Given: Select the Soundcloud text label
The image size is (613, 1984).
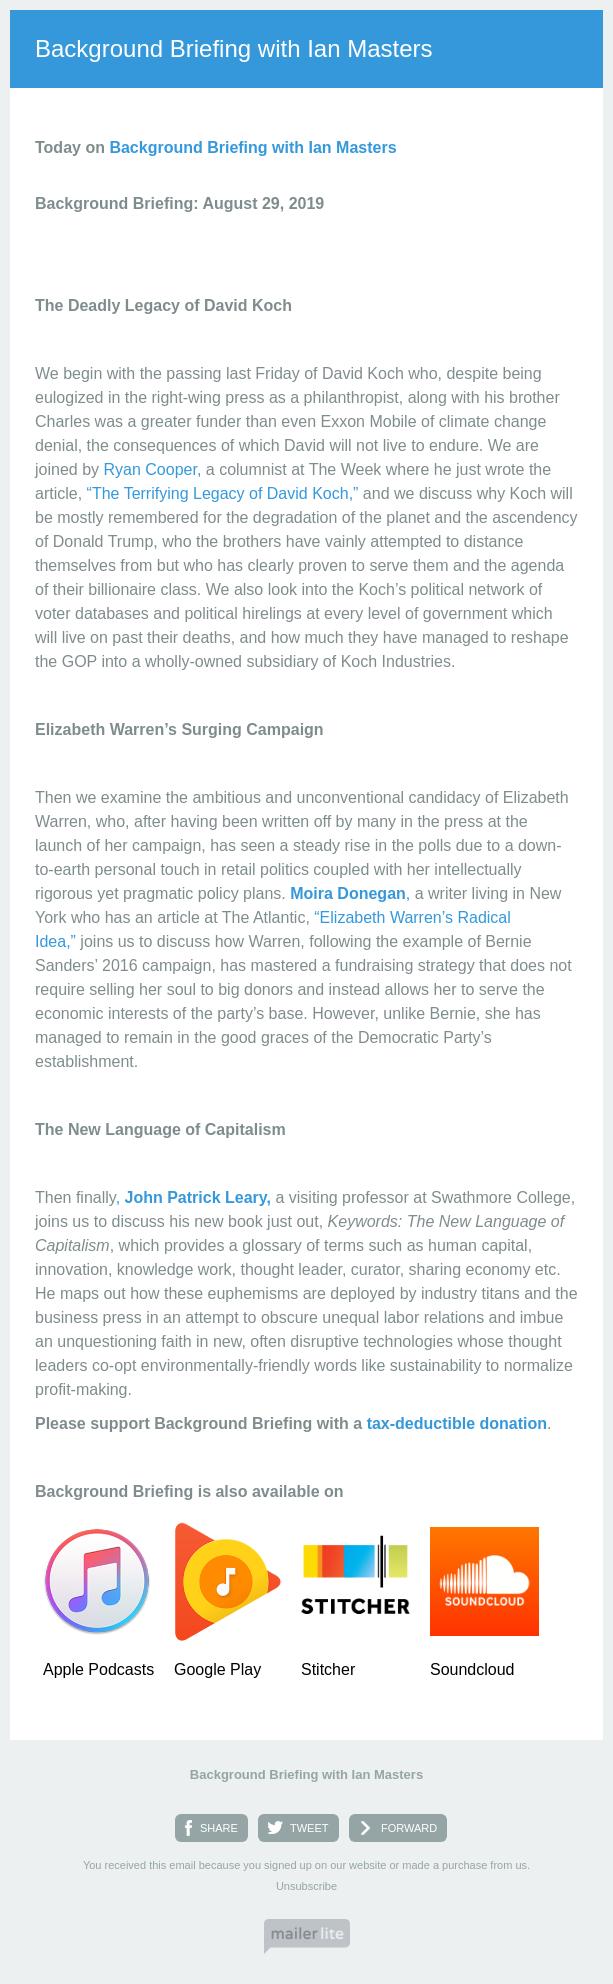Looking at the screenshot, I should click(472, 1669).
